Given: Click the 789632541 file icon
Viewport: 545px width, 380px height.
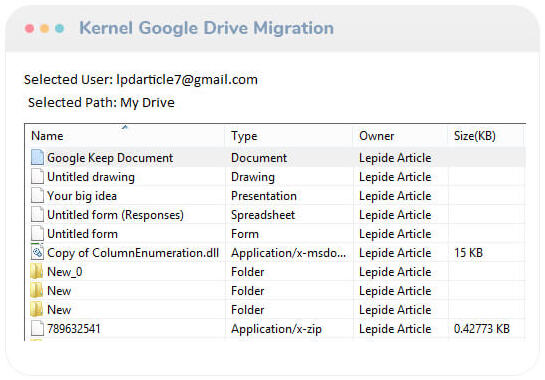Looking at the screenshot, I should [x=37, y=329].
